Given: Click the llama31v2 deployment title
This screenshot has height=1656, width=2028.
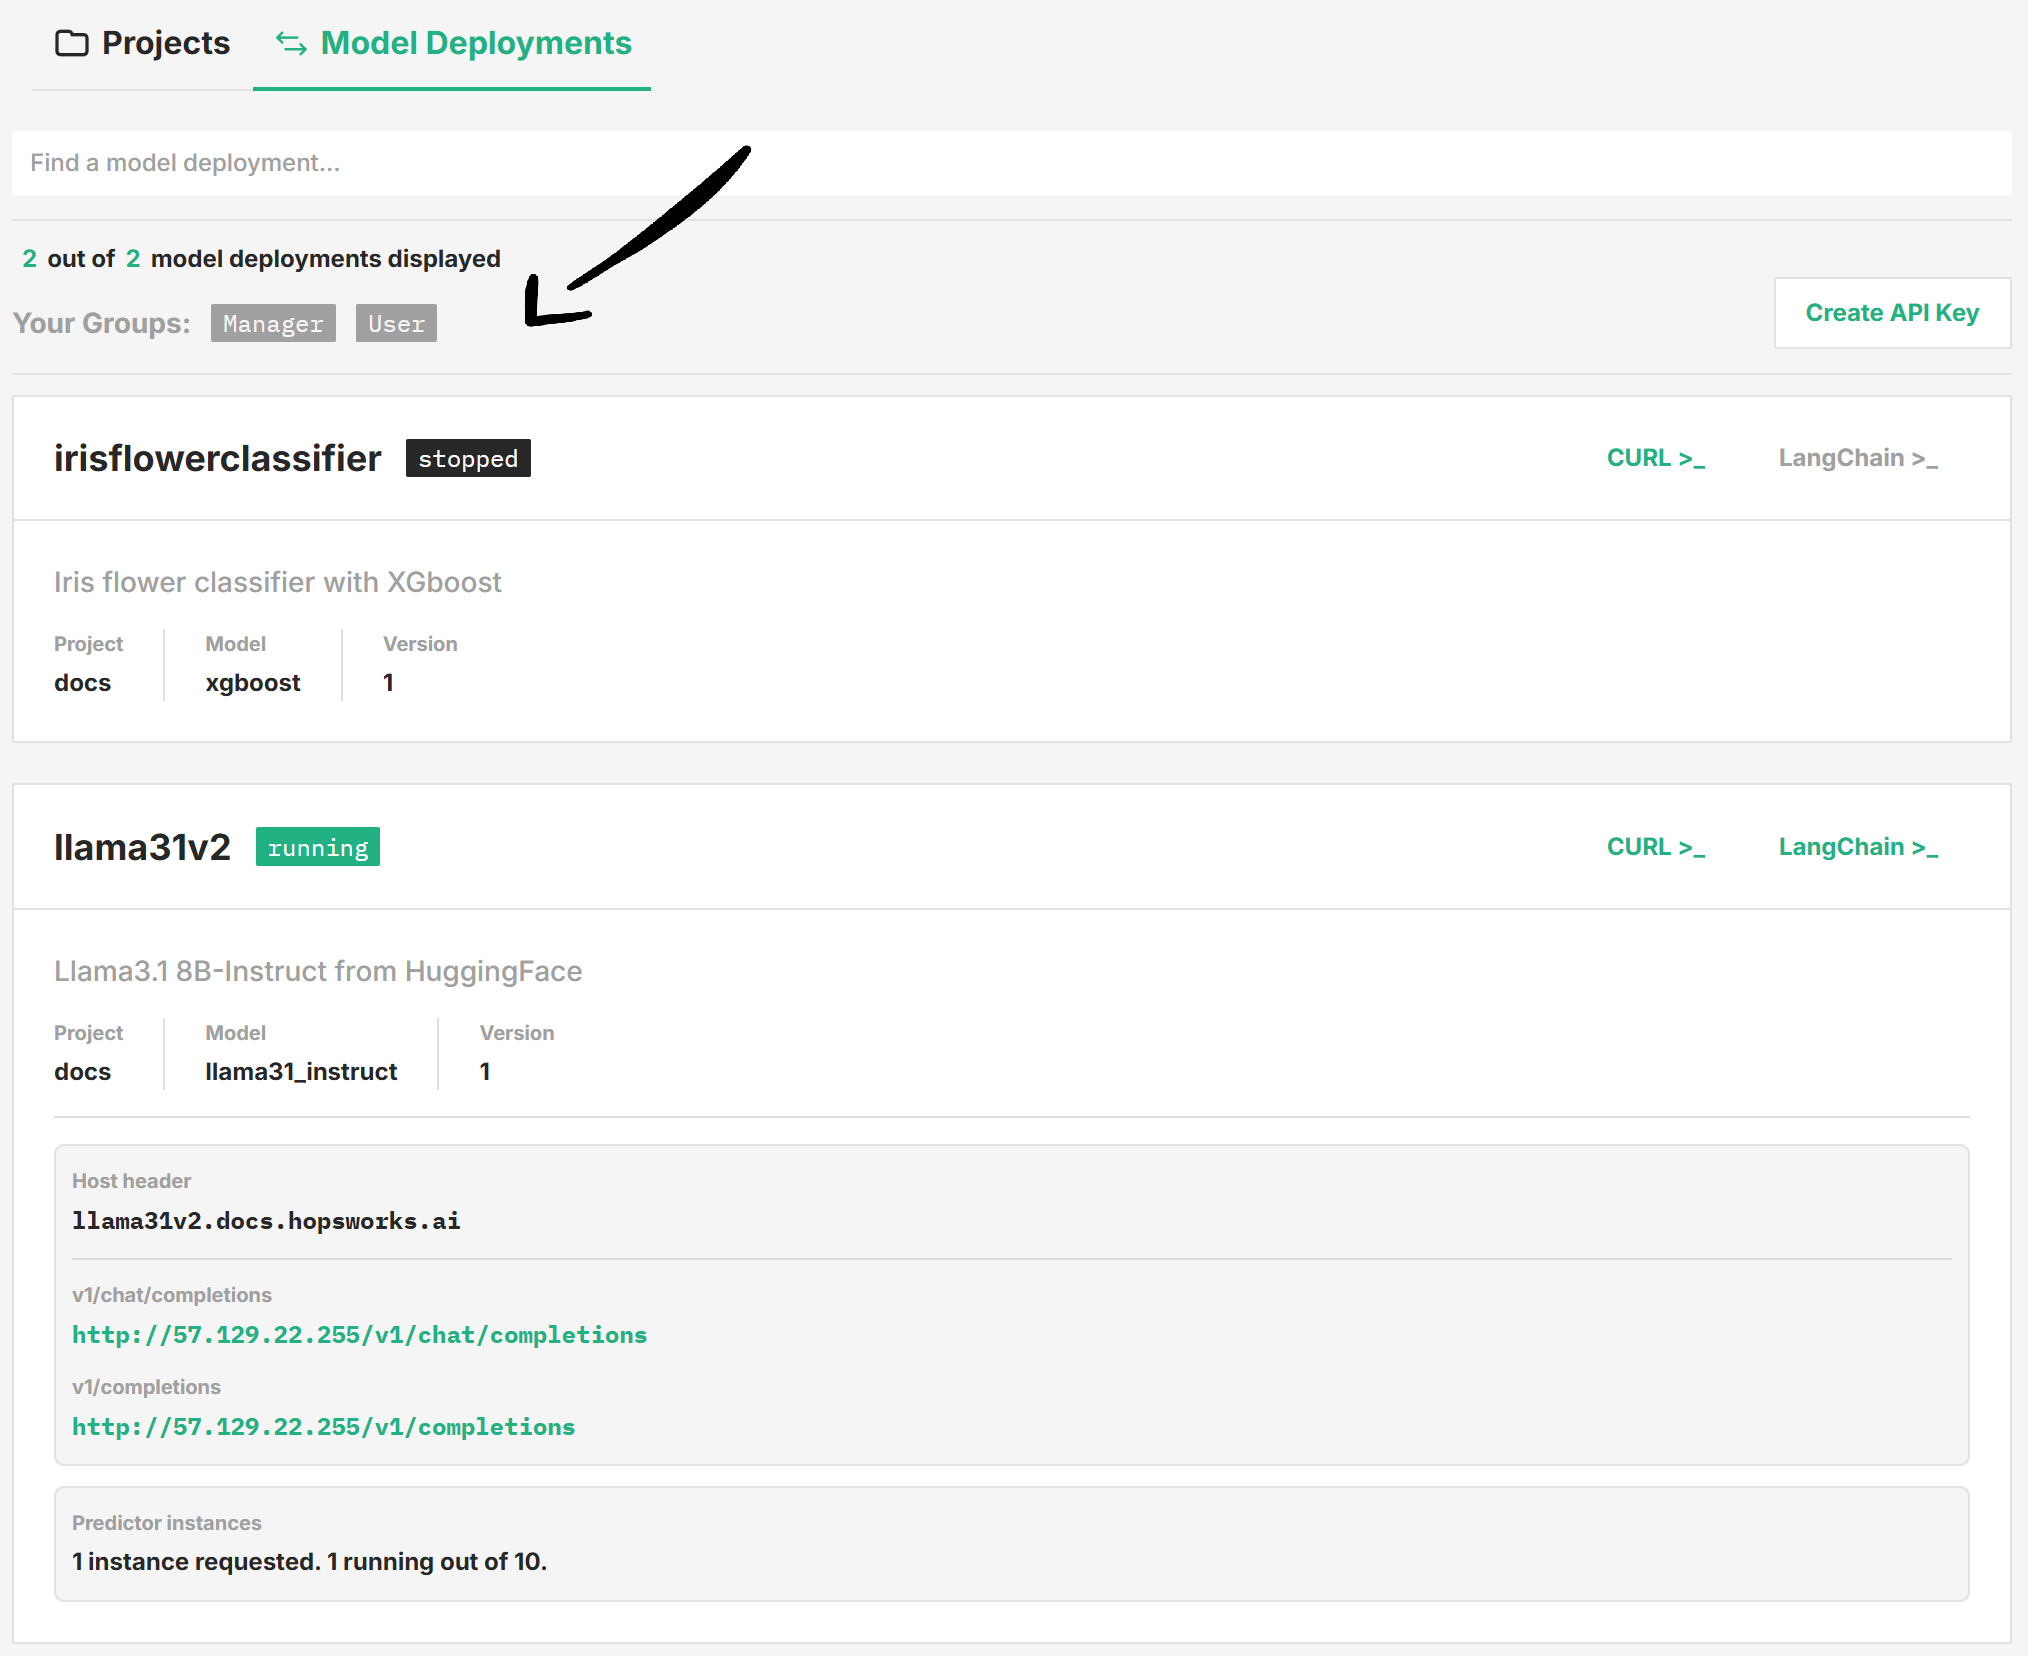Looking at the screenshot, I should [142, 847].
